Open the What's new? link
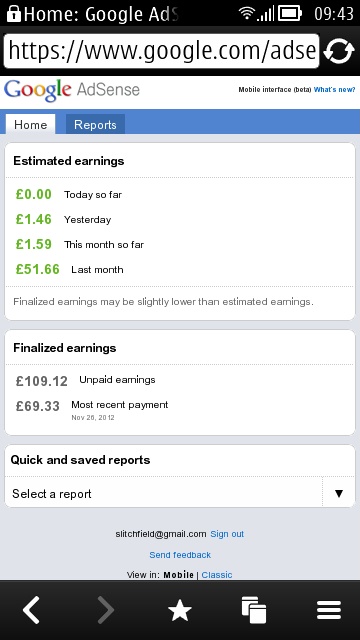The height and width of the screenshot is (640, 360). click(x=334, y=90)
